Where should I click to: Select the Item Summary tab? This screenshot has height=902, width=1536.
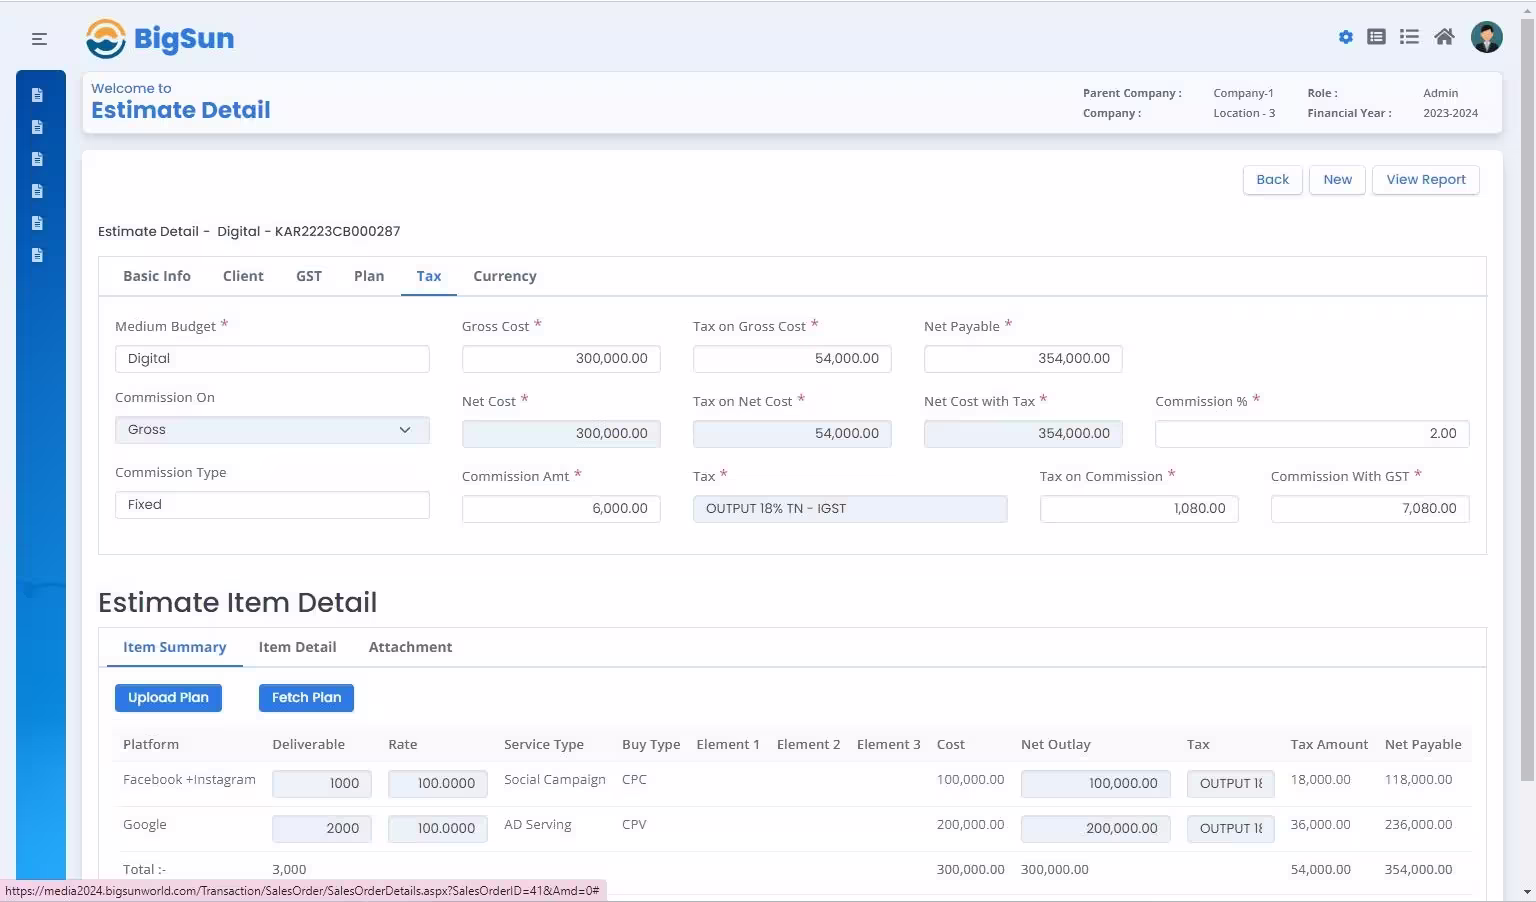(175, 647)
